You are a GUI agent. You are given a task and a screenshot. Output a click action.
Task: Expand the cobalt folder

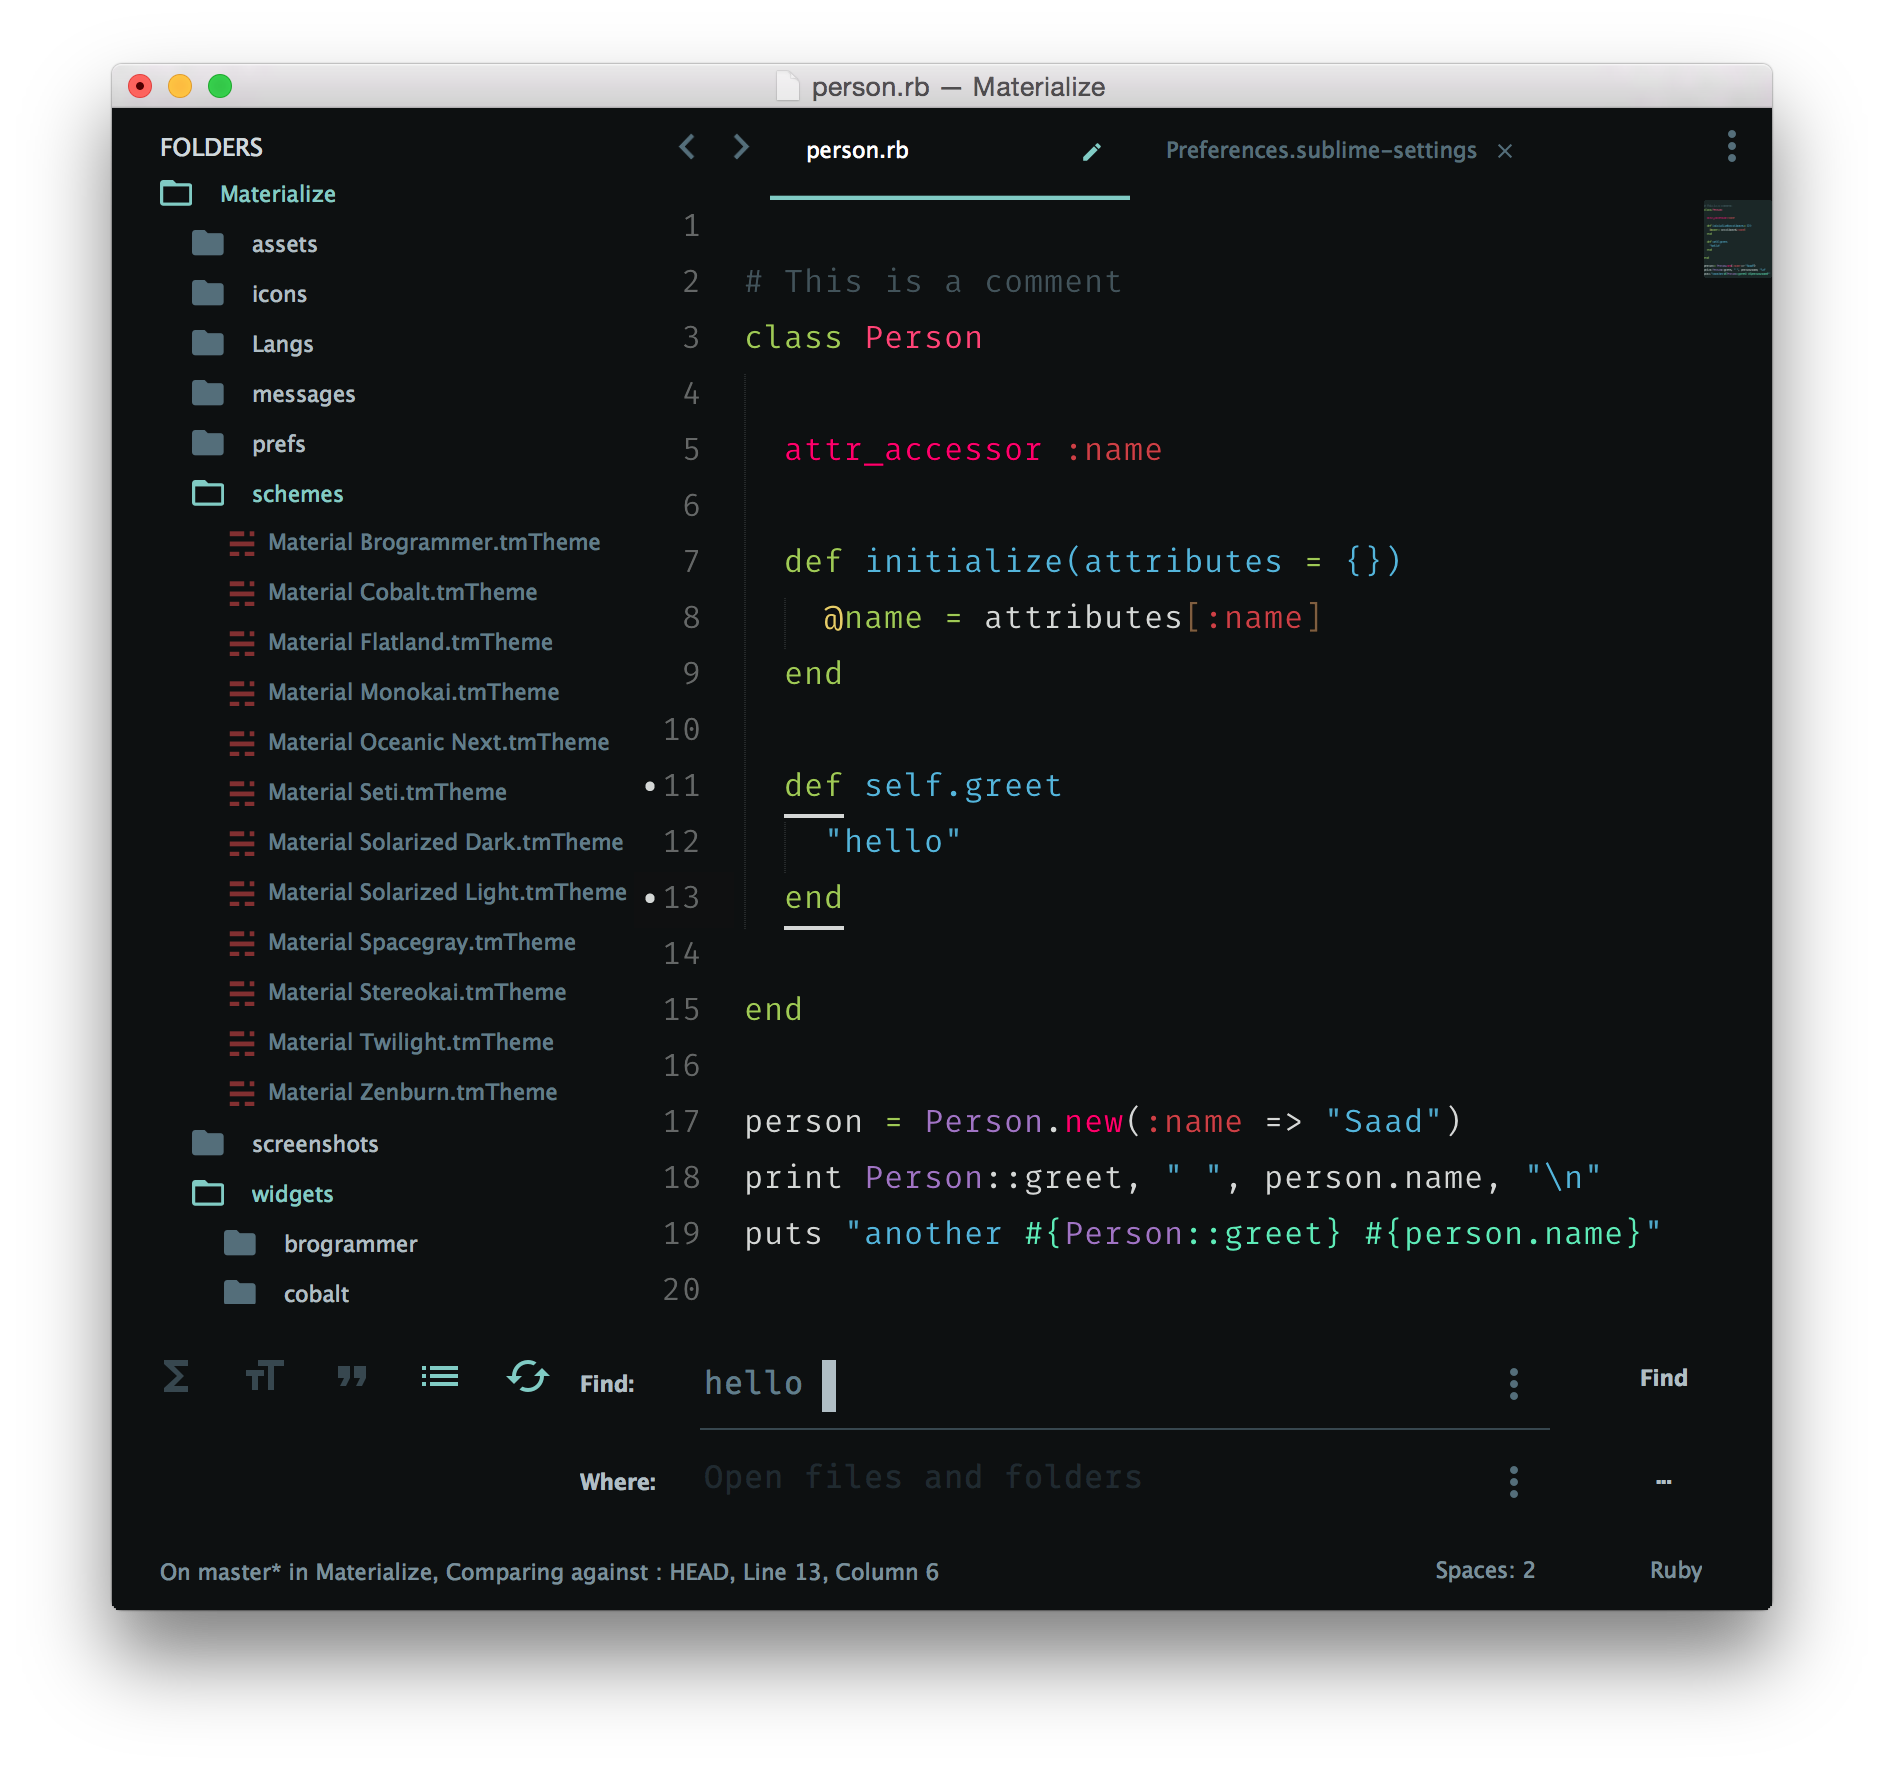coord(286,1294)
